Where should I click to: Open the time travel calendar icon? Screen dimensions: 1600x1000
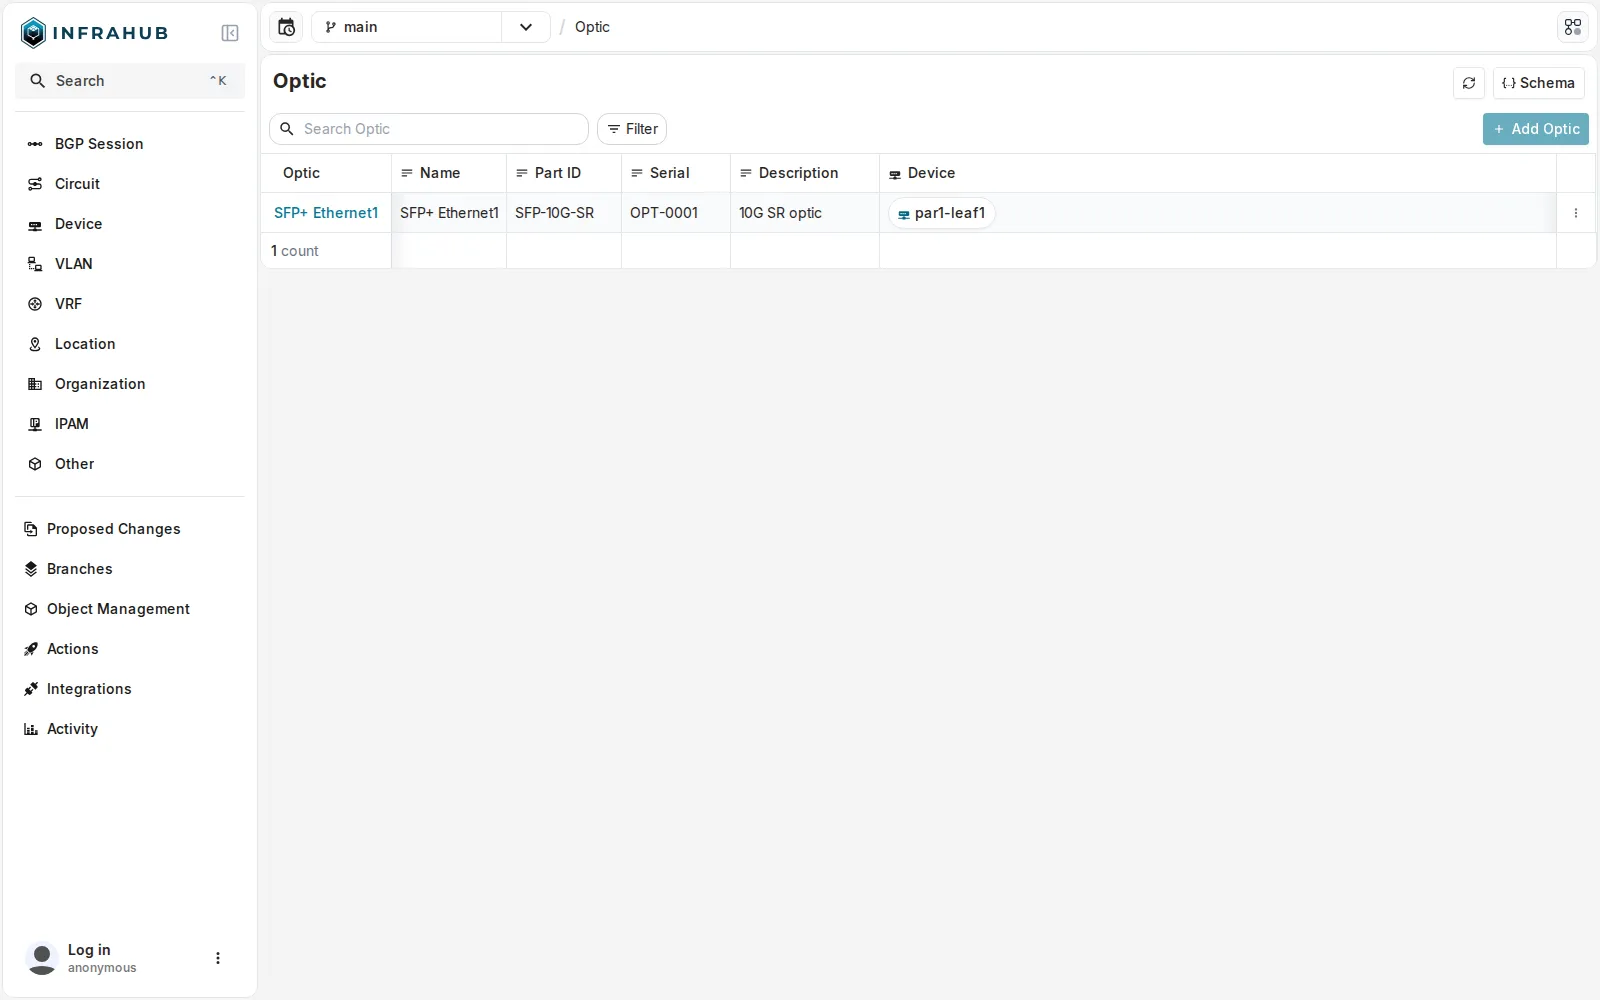(287, 27)
